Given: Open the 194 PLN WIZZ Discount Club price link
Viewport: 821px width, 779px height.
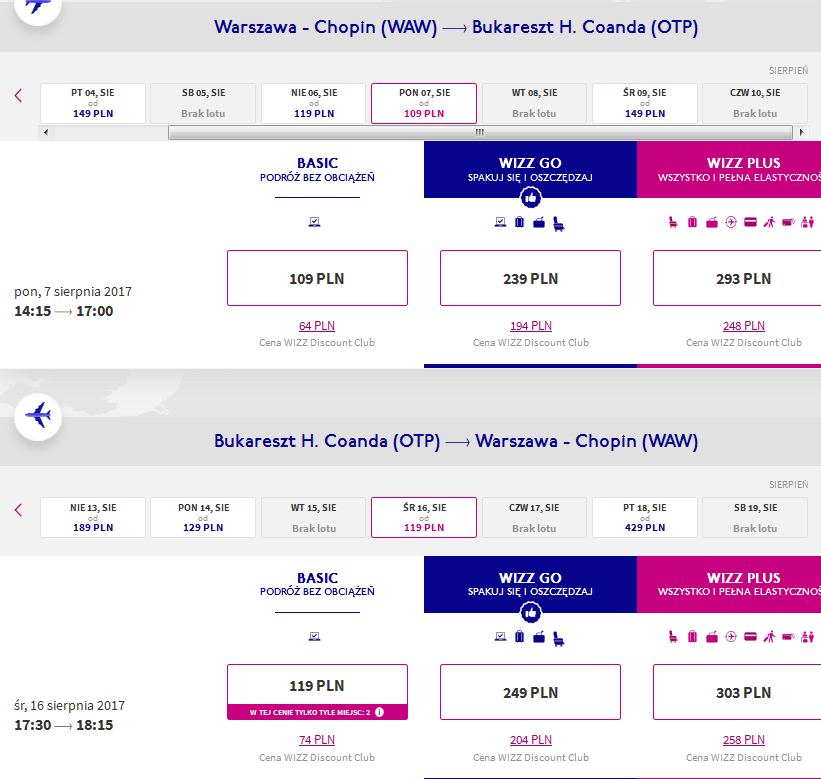Looking at the screenshot, I should (x=531, y=326).
